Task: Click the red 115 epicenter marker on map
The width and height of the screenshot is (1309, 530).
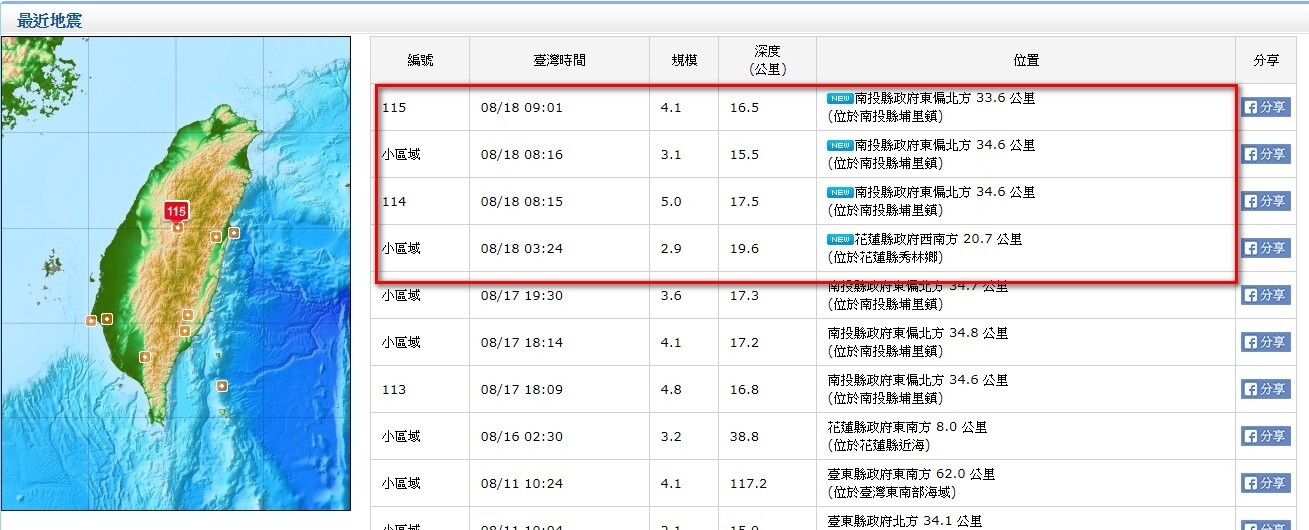Action: (176, 212)
